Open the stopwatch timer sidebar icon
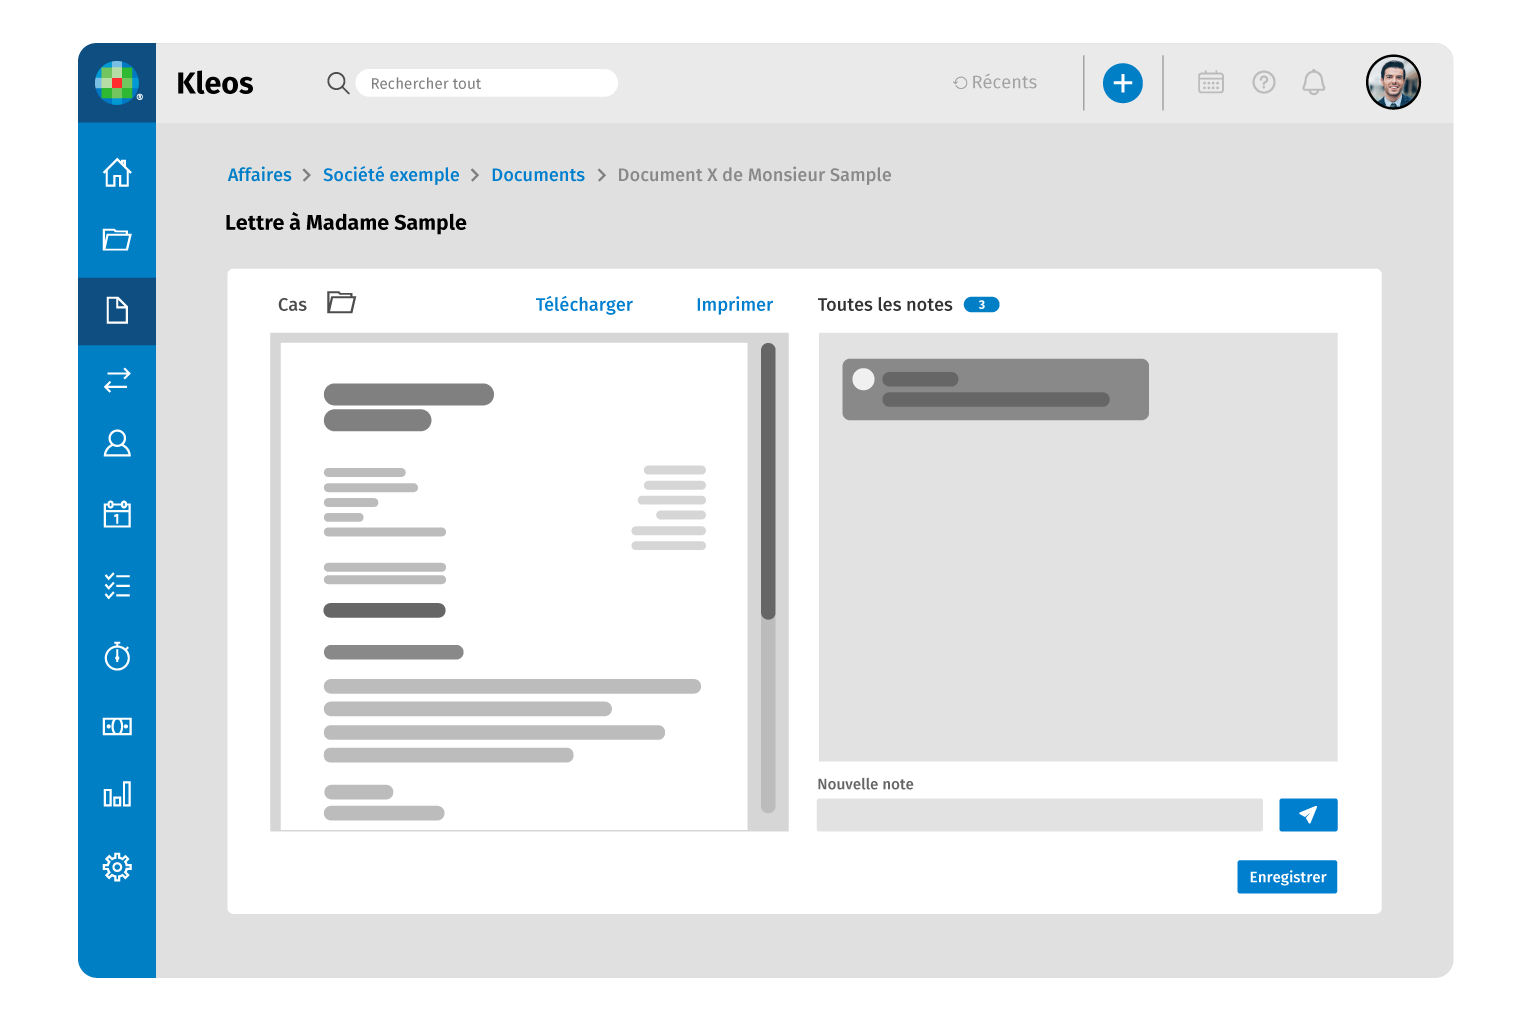This screenshot has width=1531, height=1021. (117, 656)
